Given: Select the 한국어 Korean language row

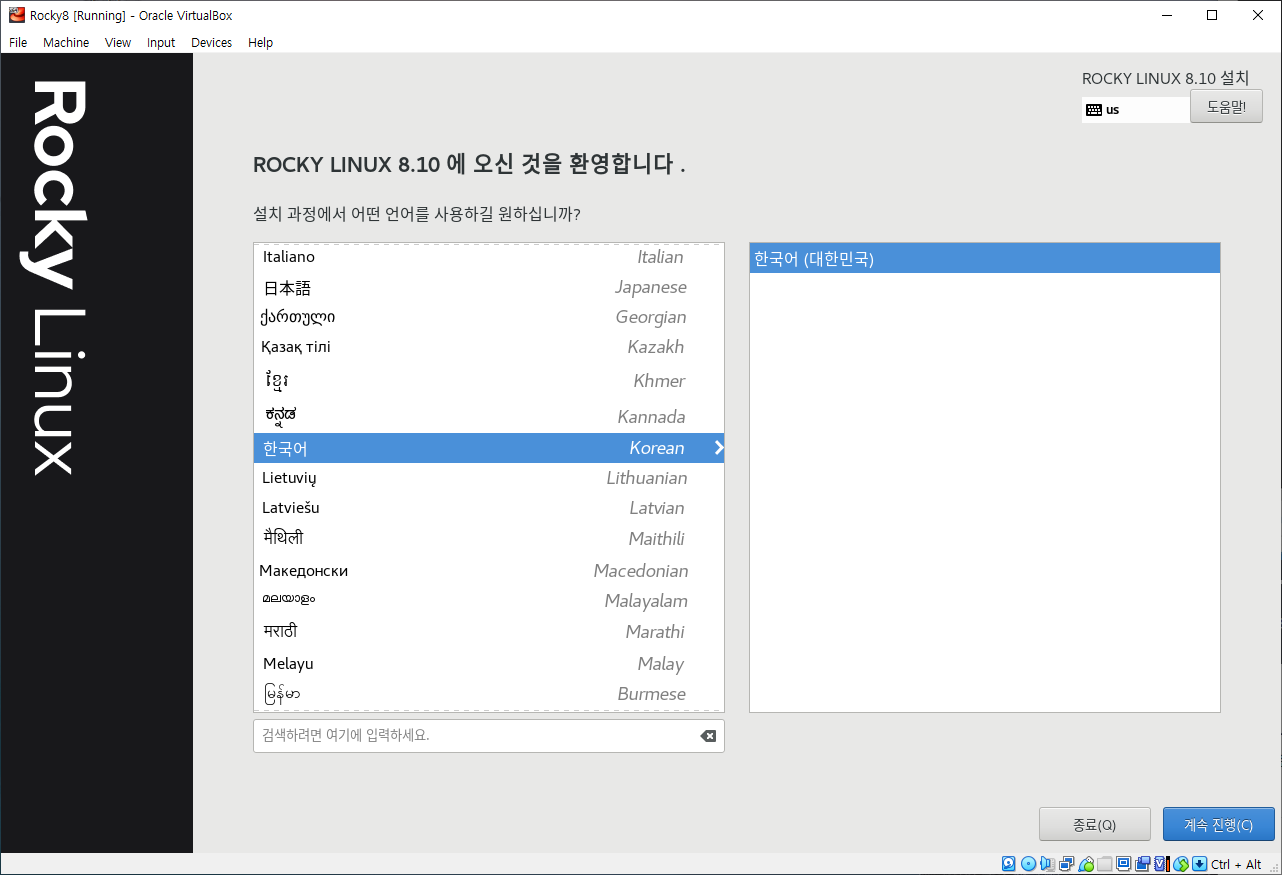Looking at the screenshot, I should [x=489, y=448].
